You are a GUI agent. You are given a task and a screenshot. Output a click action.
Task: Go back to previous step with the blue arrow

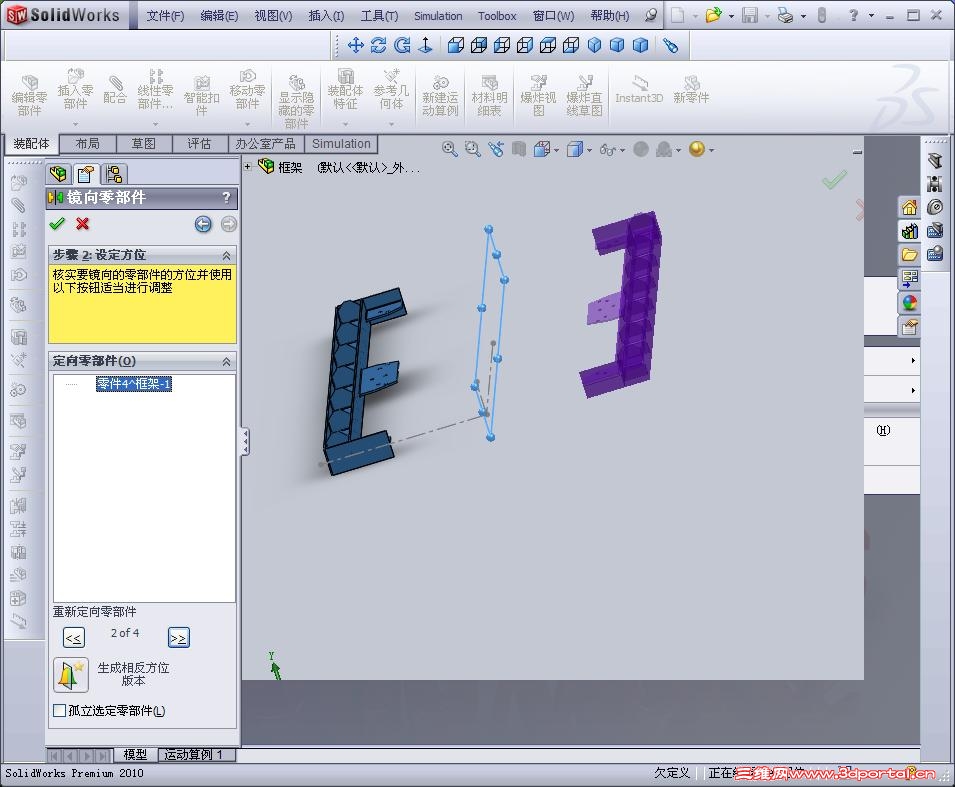[203, 224]
